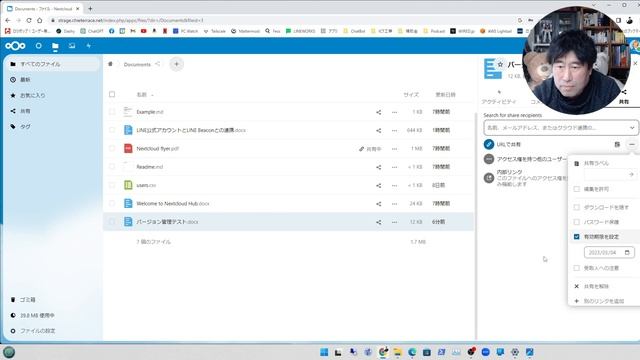640x360 pixels.
Task: Open the calendar picker icon in the date field
Action: (627, 253)
